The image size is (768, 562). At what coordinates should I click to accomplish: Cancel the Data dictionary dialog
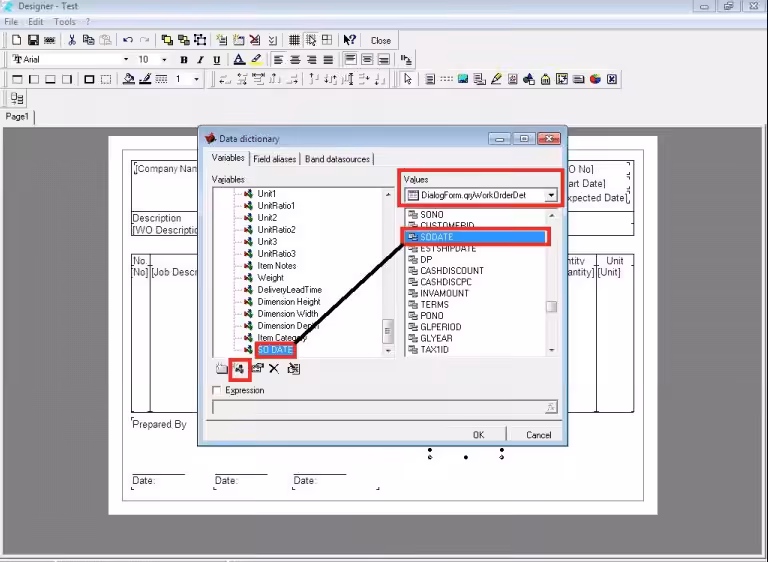[x=538, y=435]
